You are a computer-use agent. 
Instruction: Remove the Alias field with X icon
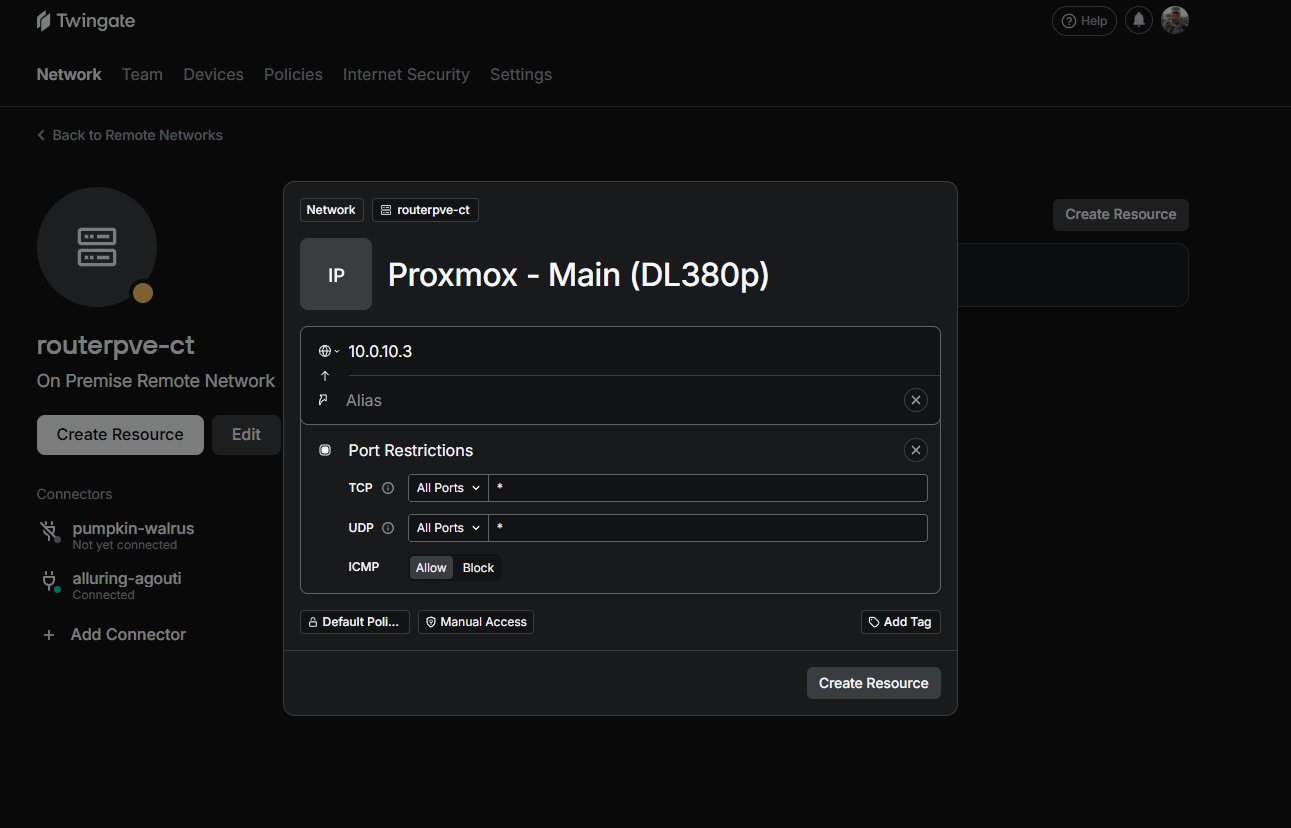pos(915,400)
